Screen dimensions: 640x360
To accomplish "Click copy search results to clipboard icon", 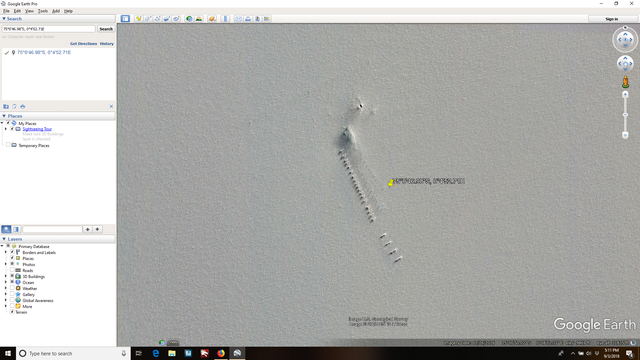I will coord(14,107).
